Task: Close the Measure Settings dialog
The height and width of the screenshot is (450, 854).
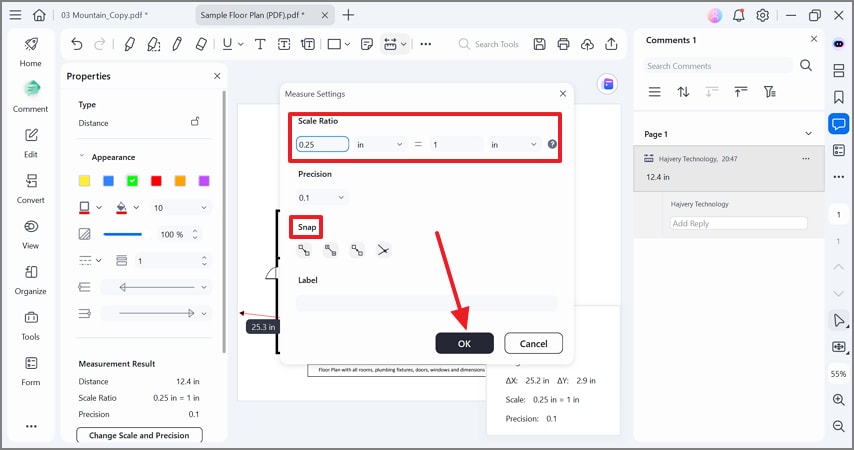Action: click(563, 94)
